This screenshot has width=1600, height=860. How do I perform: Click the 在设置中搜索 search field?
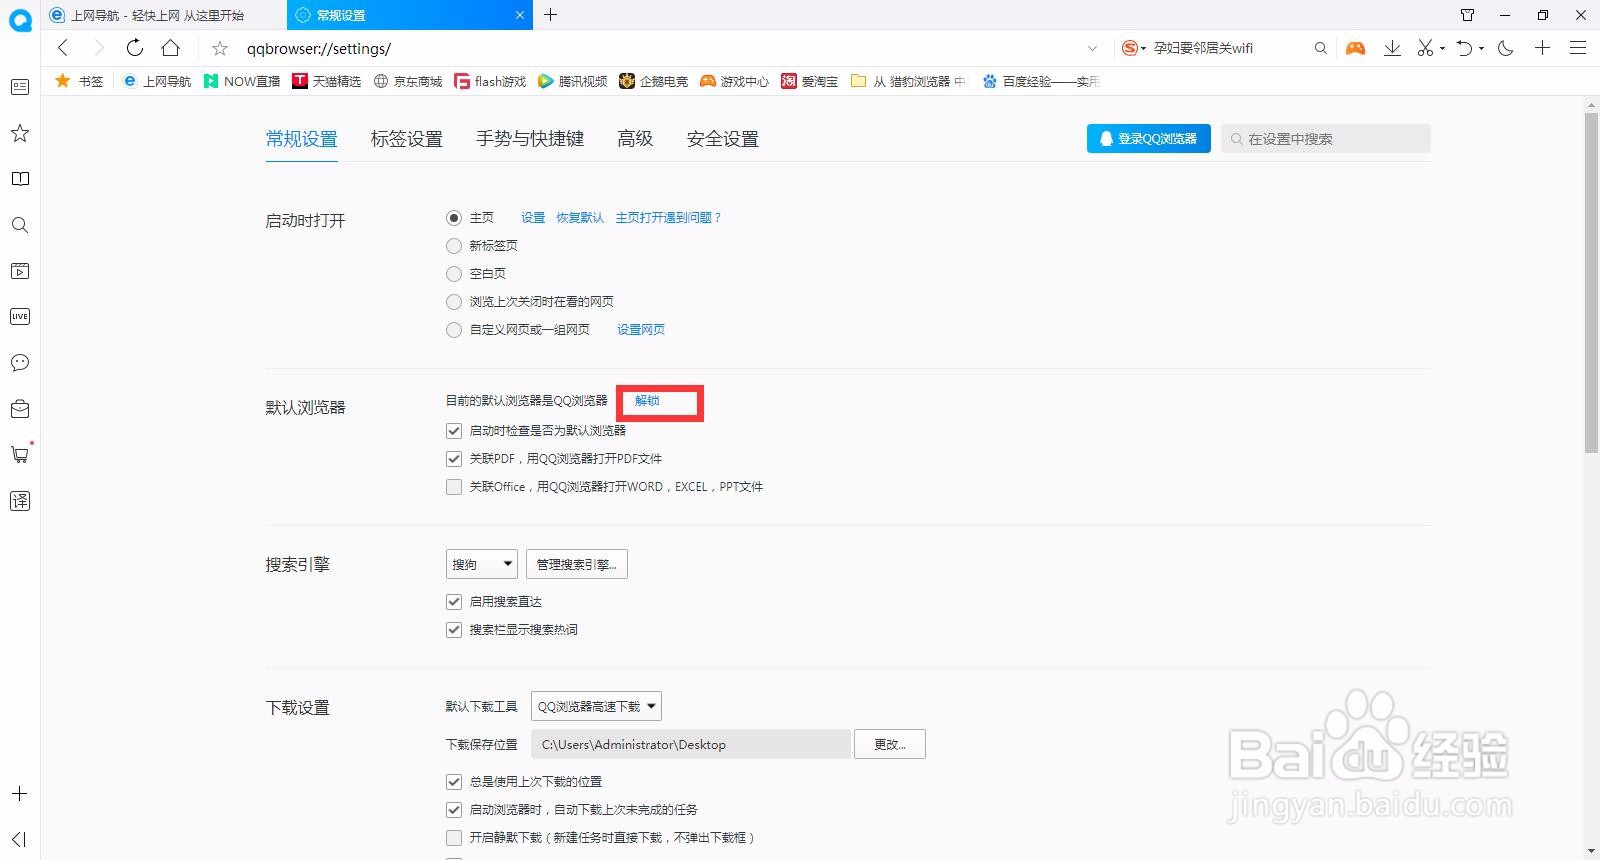coord(1326,139)
